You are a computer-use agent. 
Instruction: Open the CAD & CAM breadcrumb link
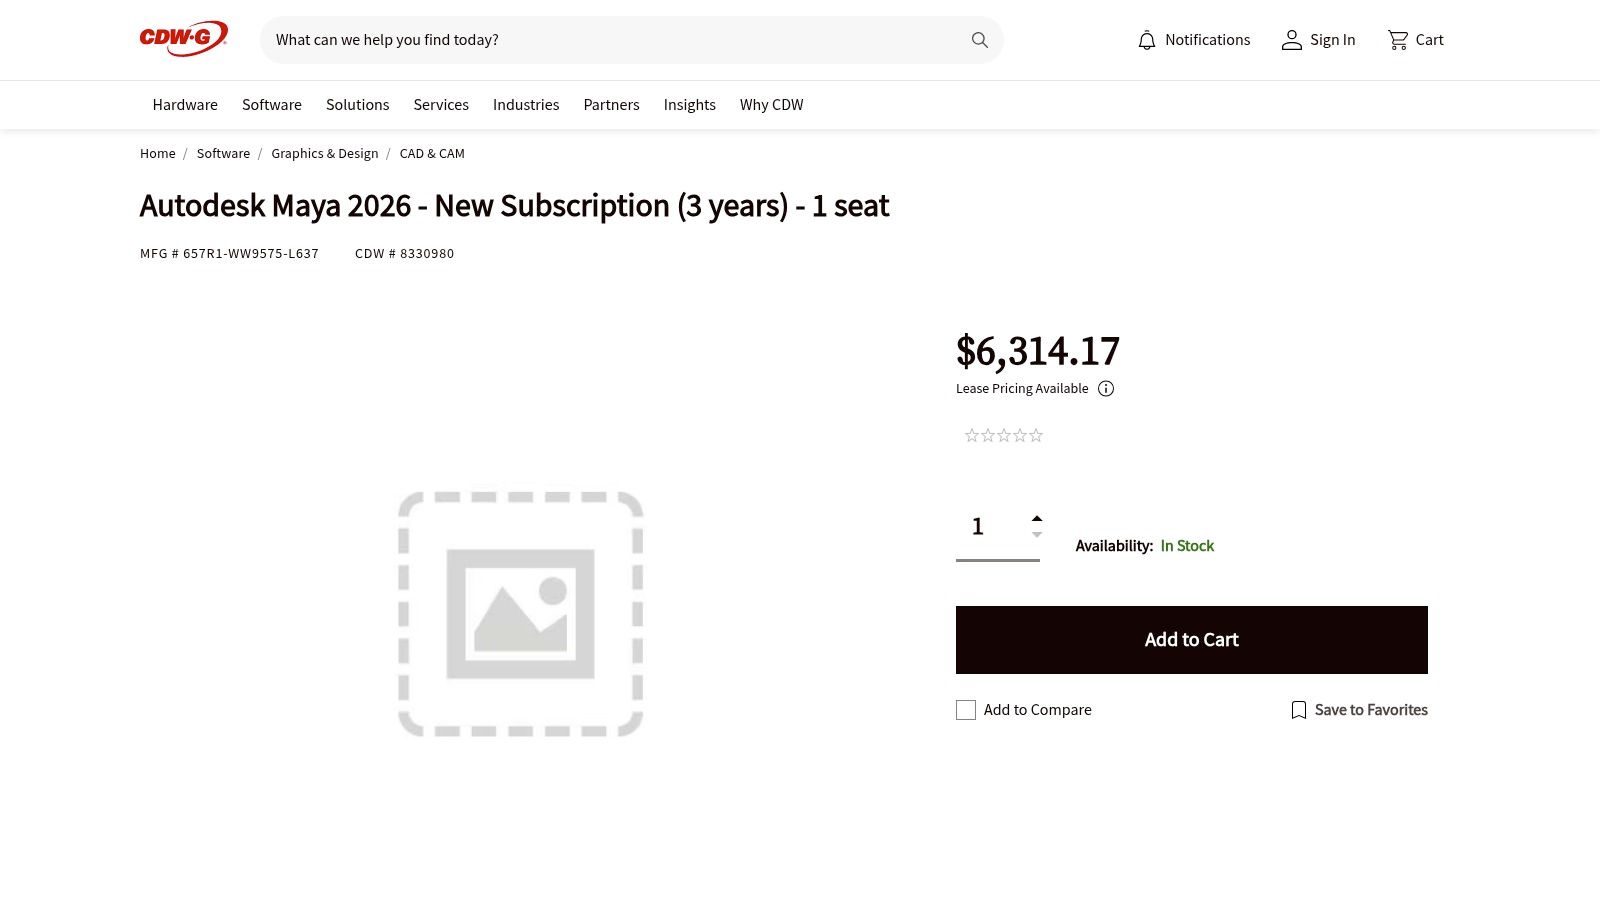(431, 153)
